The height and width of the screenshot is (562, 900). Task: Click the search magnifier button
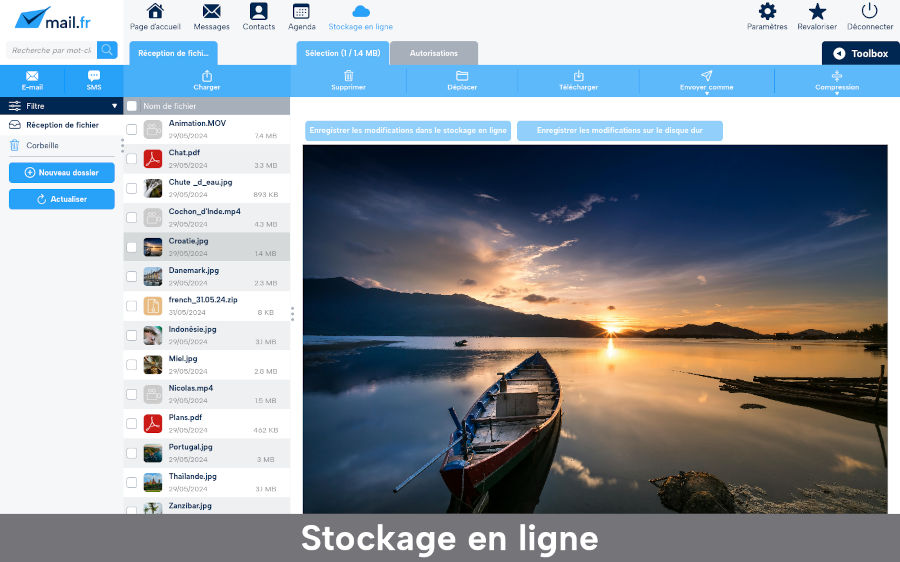[x=107, y=50]
